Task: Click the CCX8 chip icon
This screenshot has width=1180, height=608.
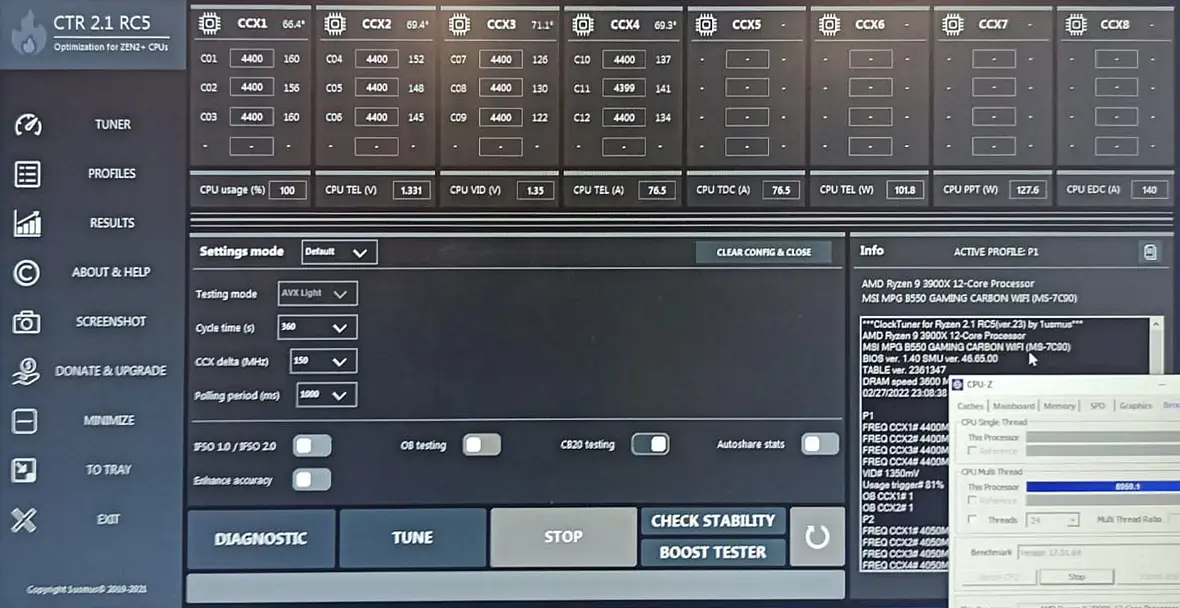Action: point(1075,24)
